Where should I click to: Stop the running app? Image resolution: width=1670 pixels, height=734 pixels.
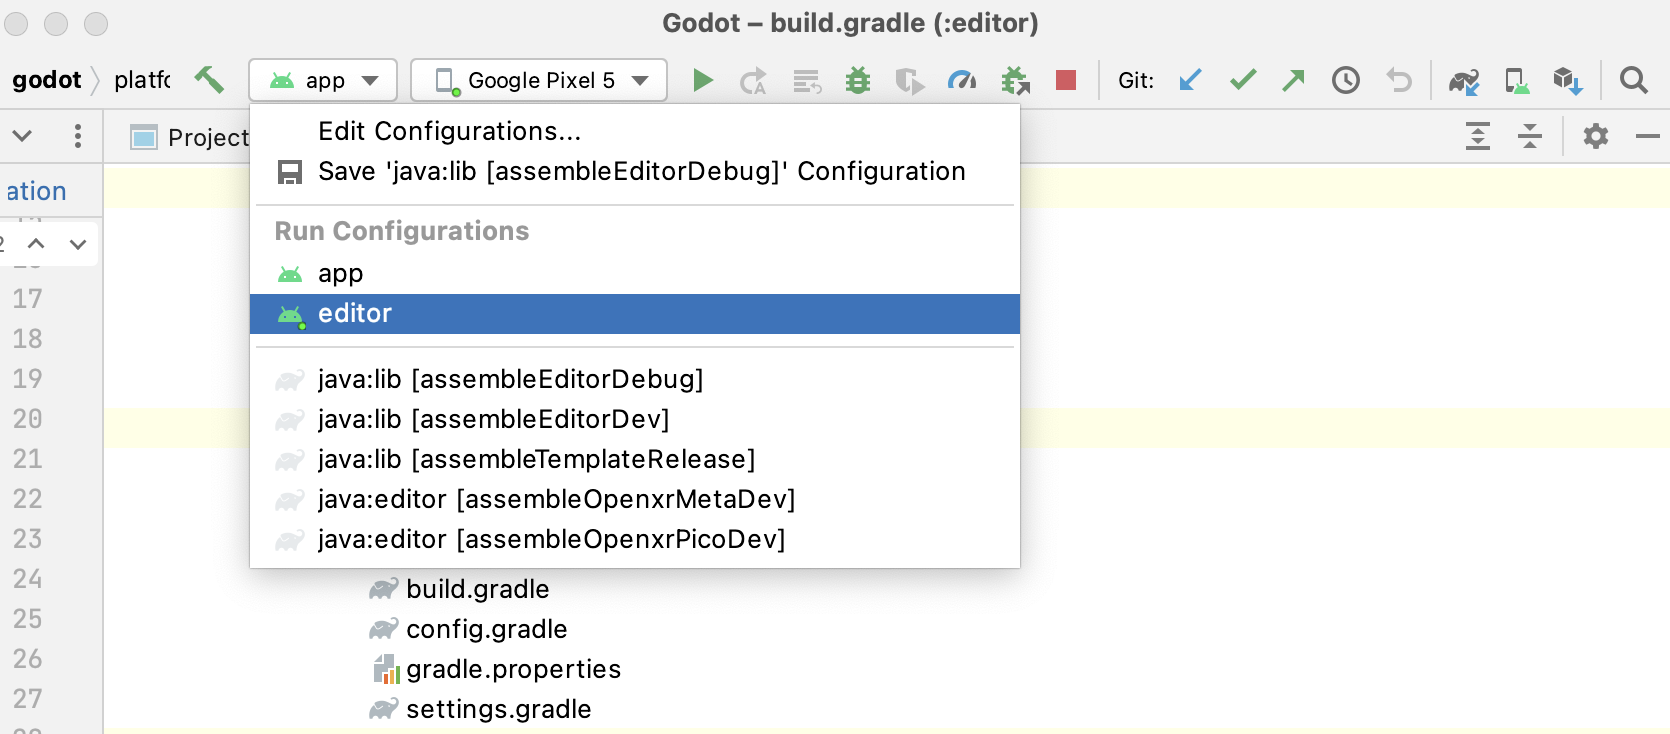tap(1066, 80)
